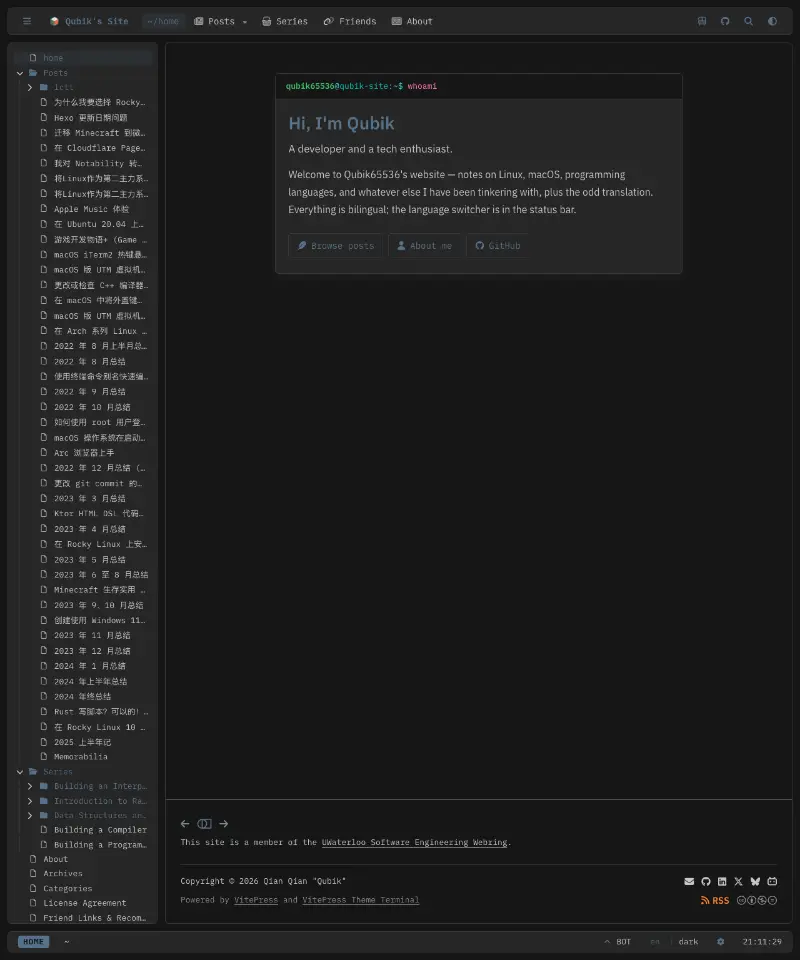Go to the next webring site arrow
Image resolution: width=800 pixels, height=960 pixels.
[x=224, y=824]
